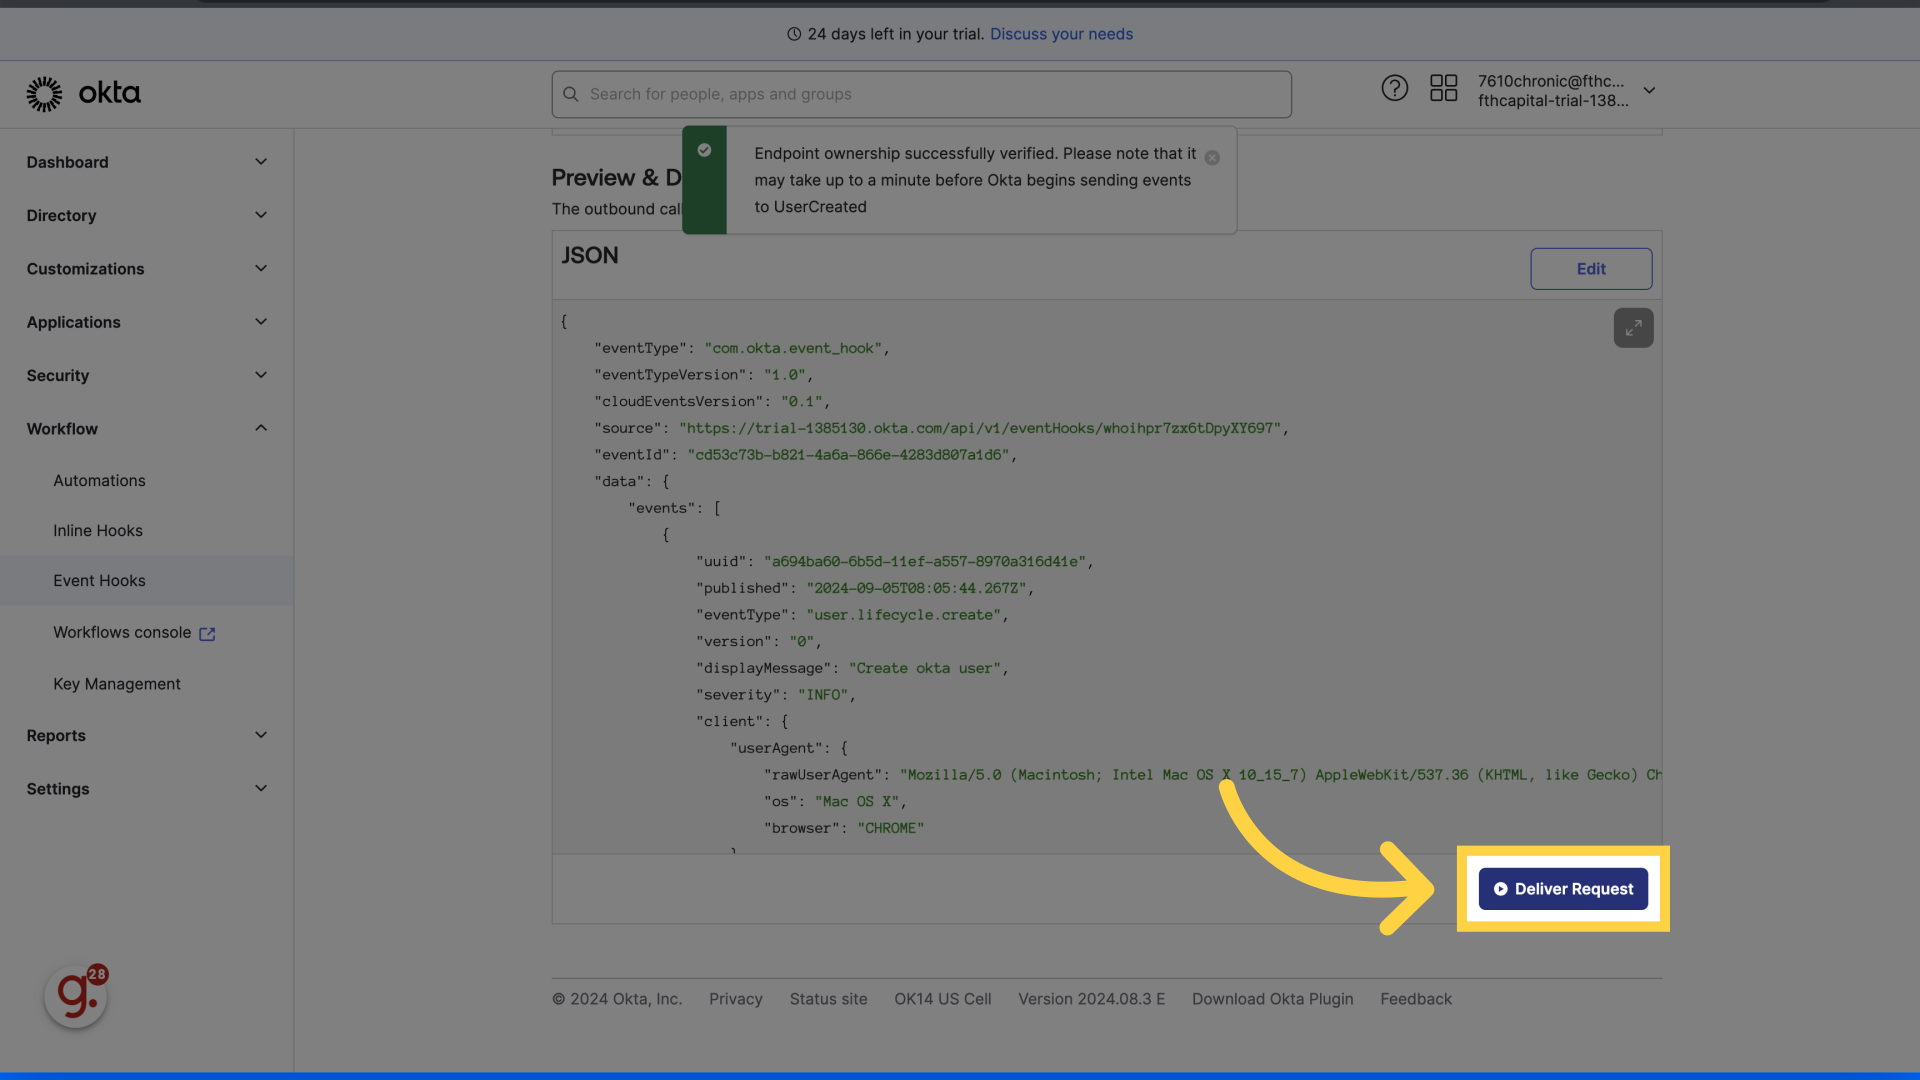This screenshot has width=1920, height=1080.
Task: Dismiss the endpoint verified notification
Action: pos(1212,158)
